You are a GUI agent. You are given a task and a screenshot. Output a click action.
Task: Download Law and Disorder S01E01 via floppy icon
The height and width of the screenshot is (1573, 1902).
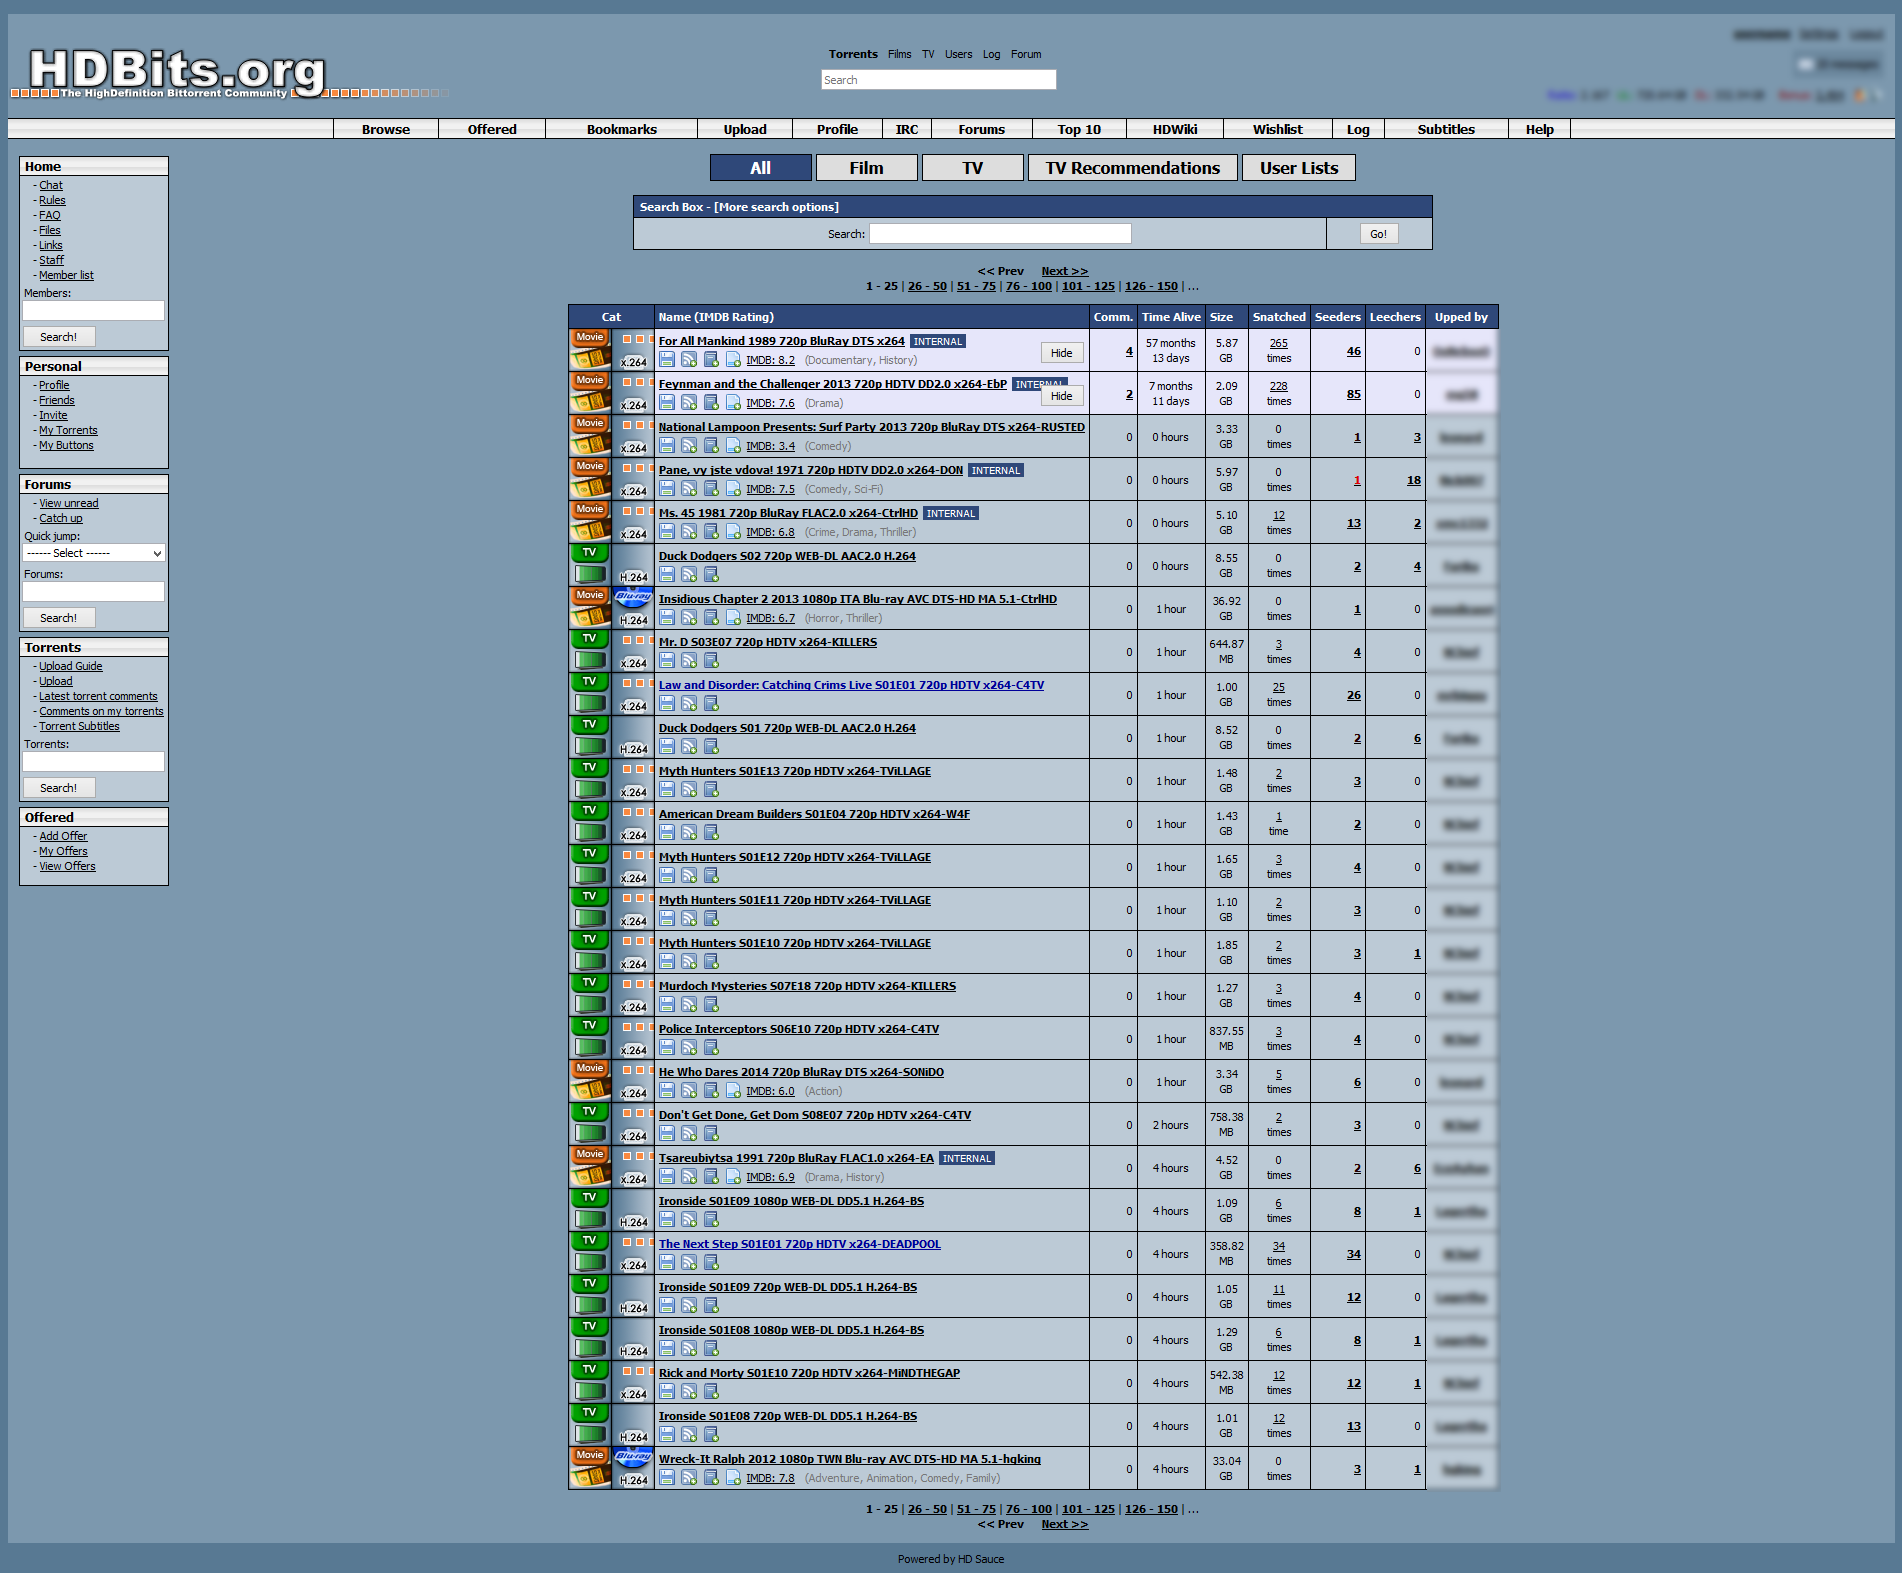pos(667,704)
